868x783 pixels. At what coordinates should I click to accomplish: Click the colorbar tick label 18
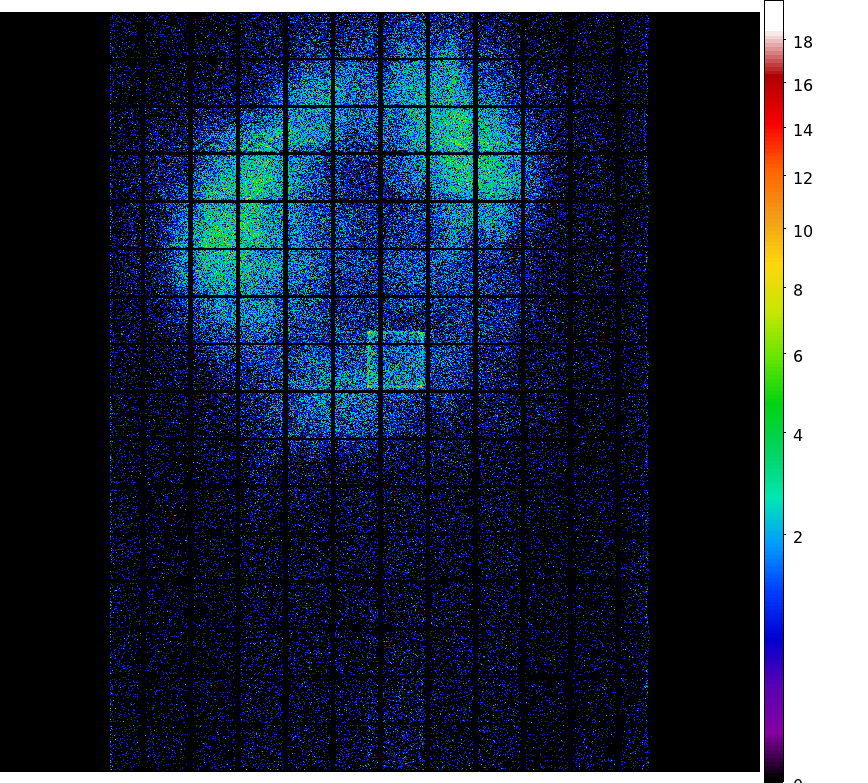(803, 42)
